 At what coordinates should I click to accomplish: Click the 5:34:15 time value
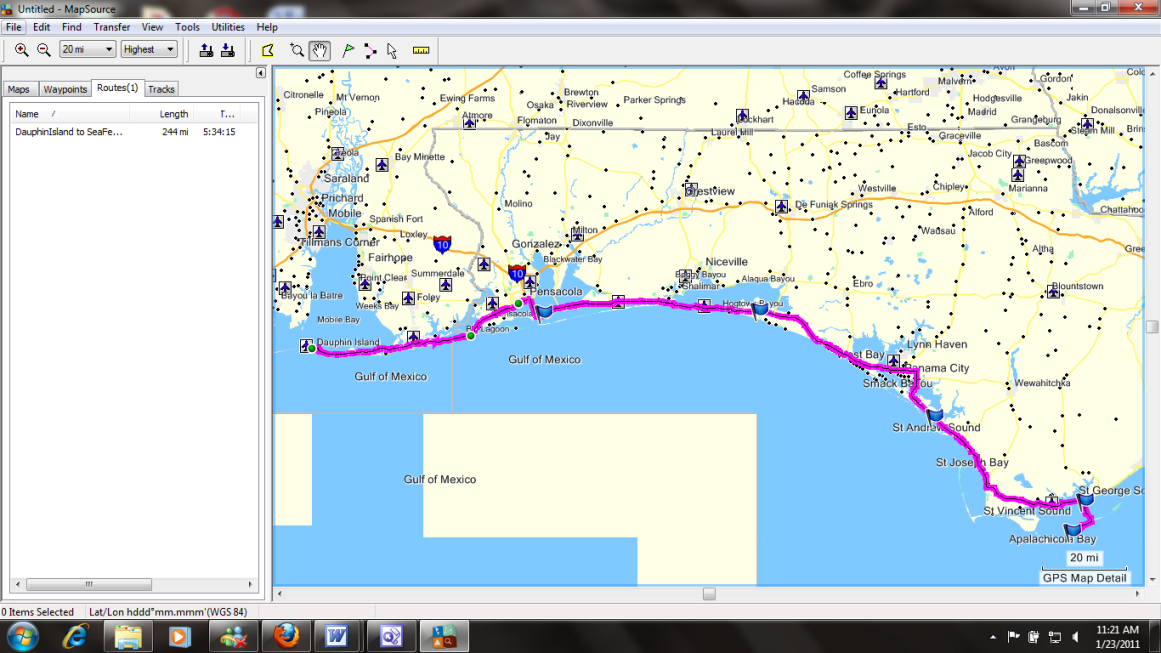coord(219,132)
